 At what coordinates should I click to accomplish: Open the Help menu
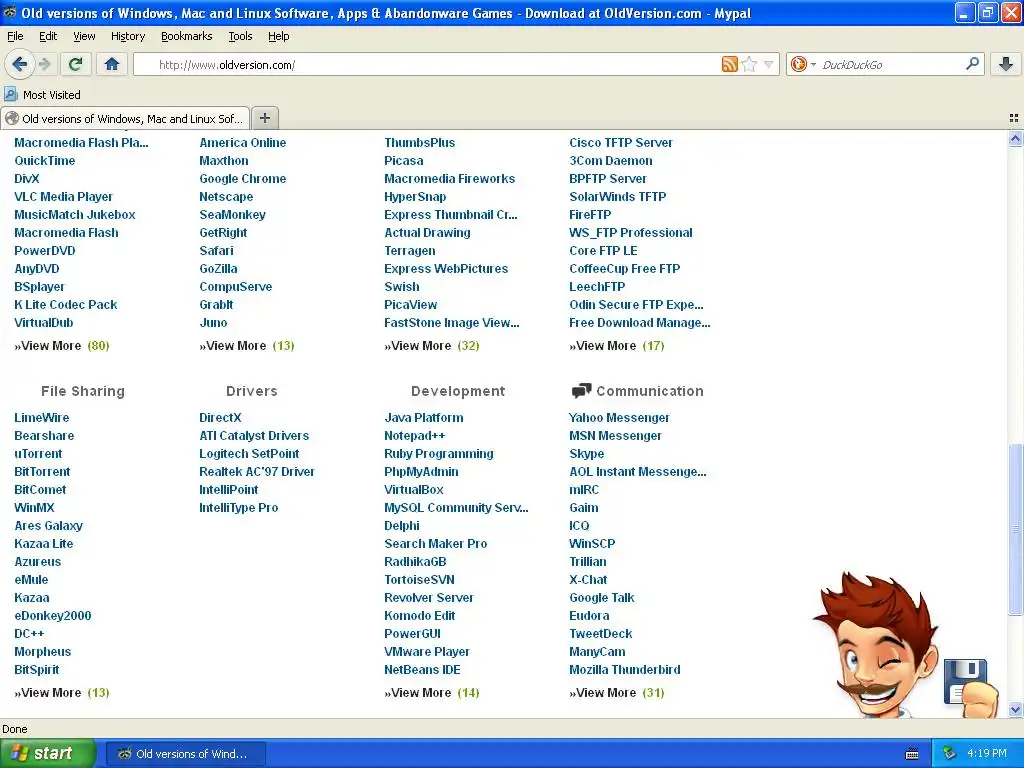(x=279, y=36)
